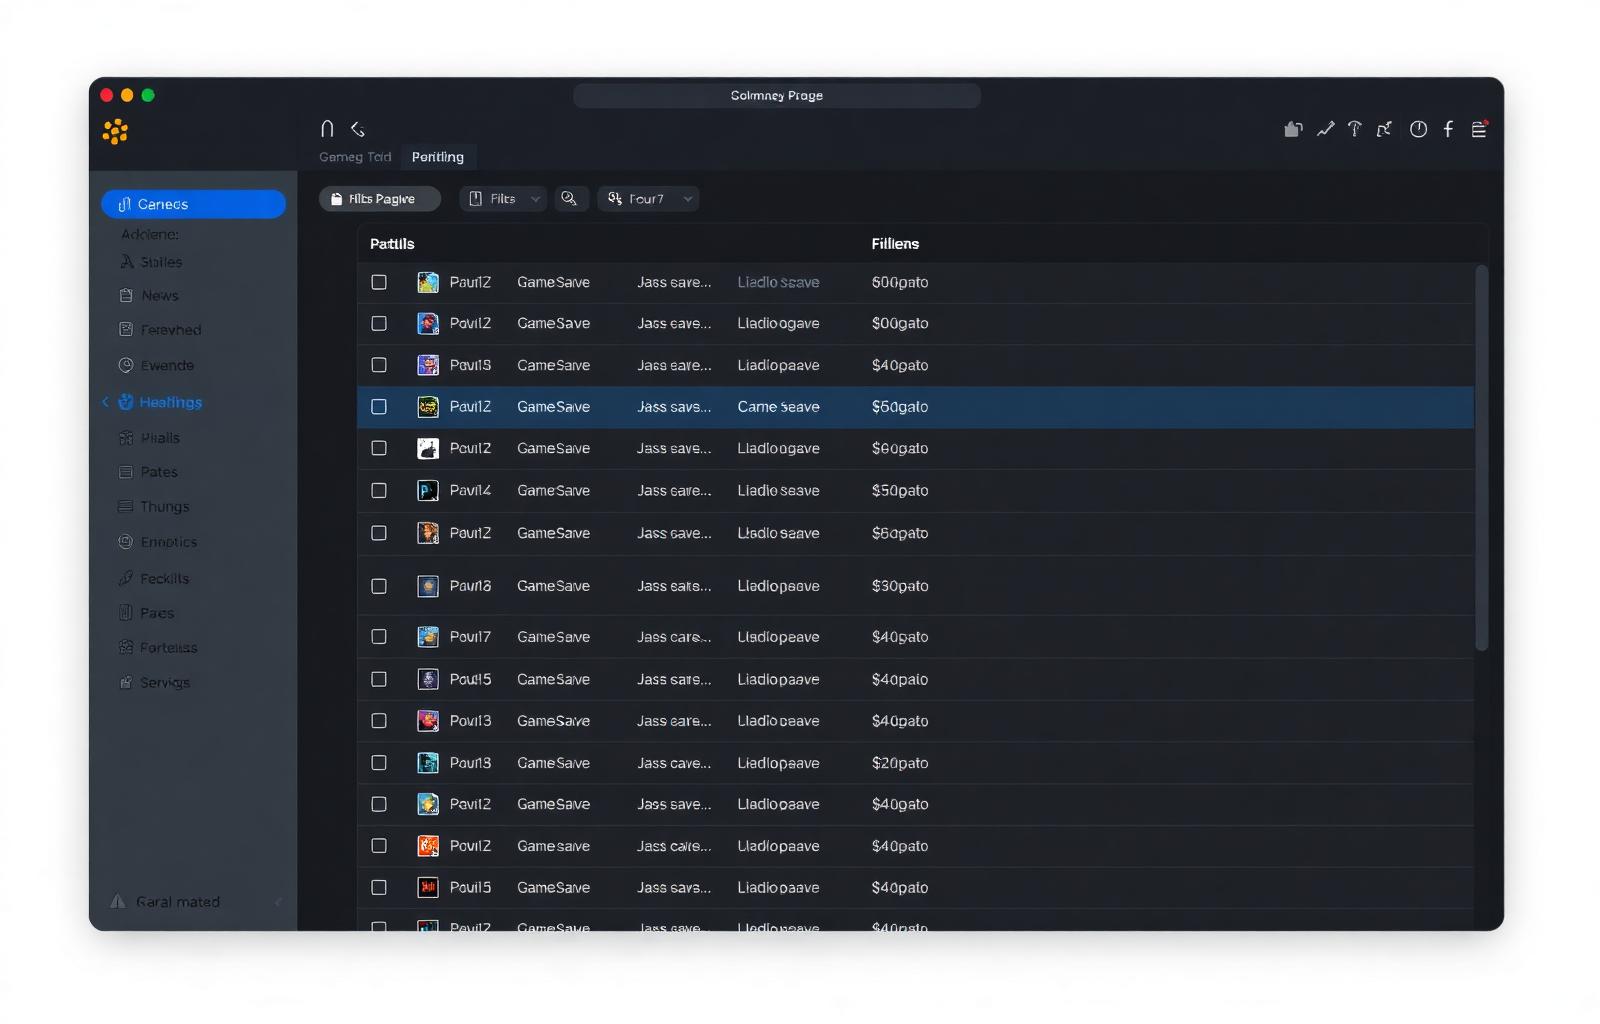Image resolution: width=1600 pixels, height=1024 pixels.
Task: Tick checkbox of the black-red thumbnail Pouil5 row
Action: [x=379, y=887]
